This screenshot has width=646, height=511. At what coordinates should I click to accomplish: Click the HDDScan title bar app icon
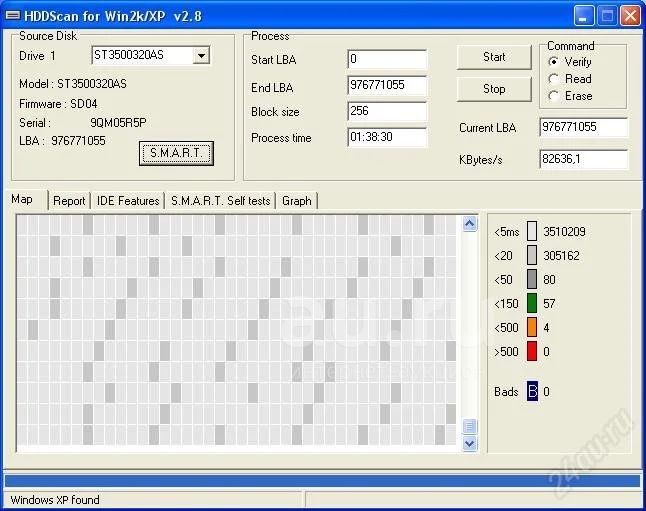pyautogui.click(x=12, y=16)
